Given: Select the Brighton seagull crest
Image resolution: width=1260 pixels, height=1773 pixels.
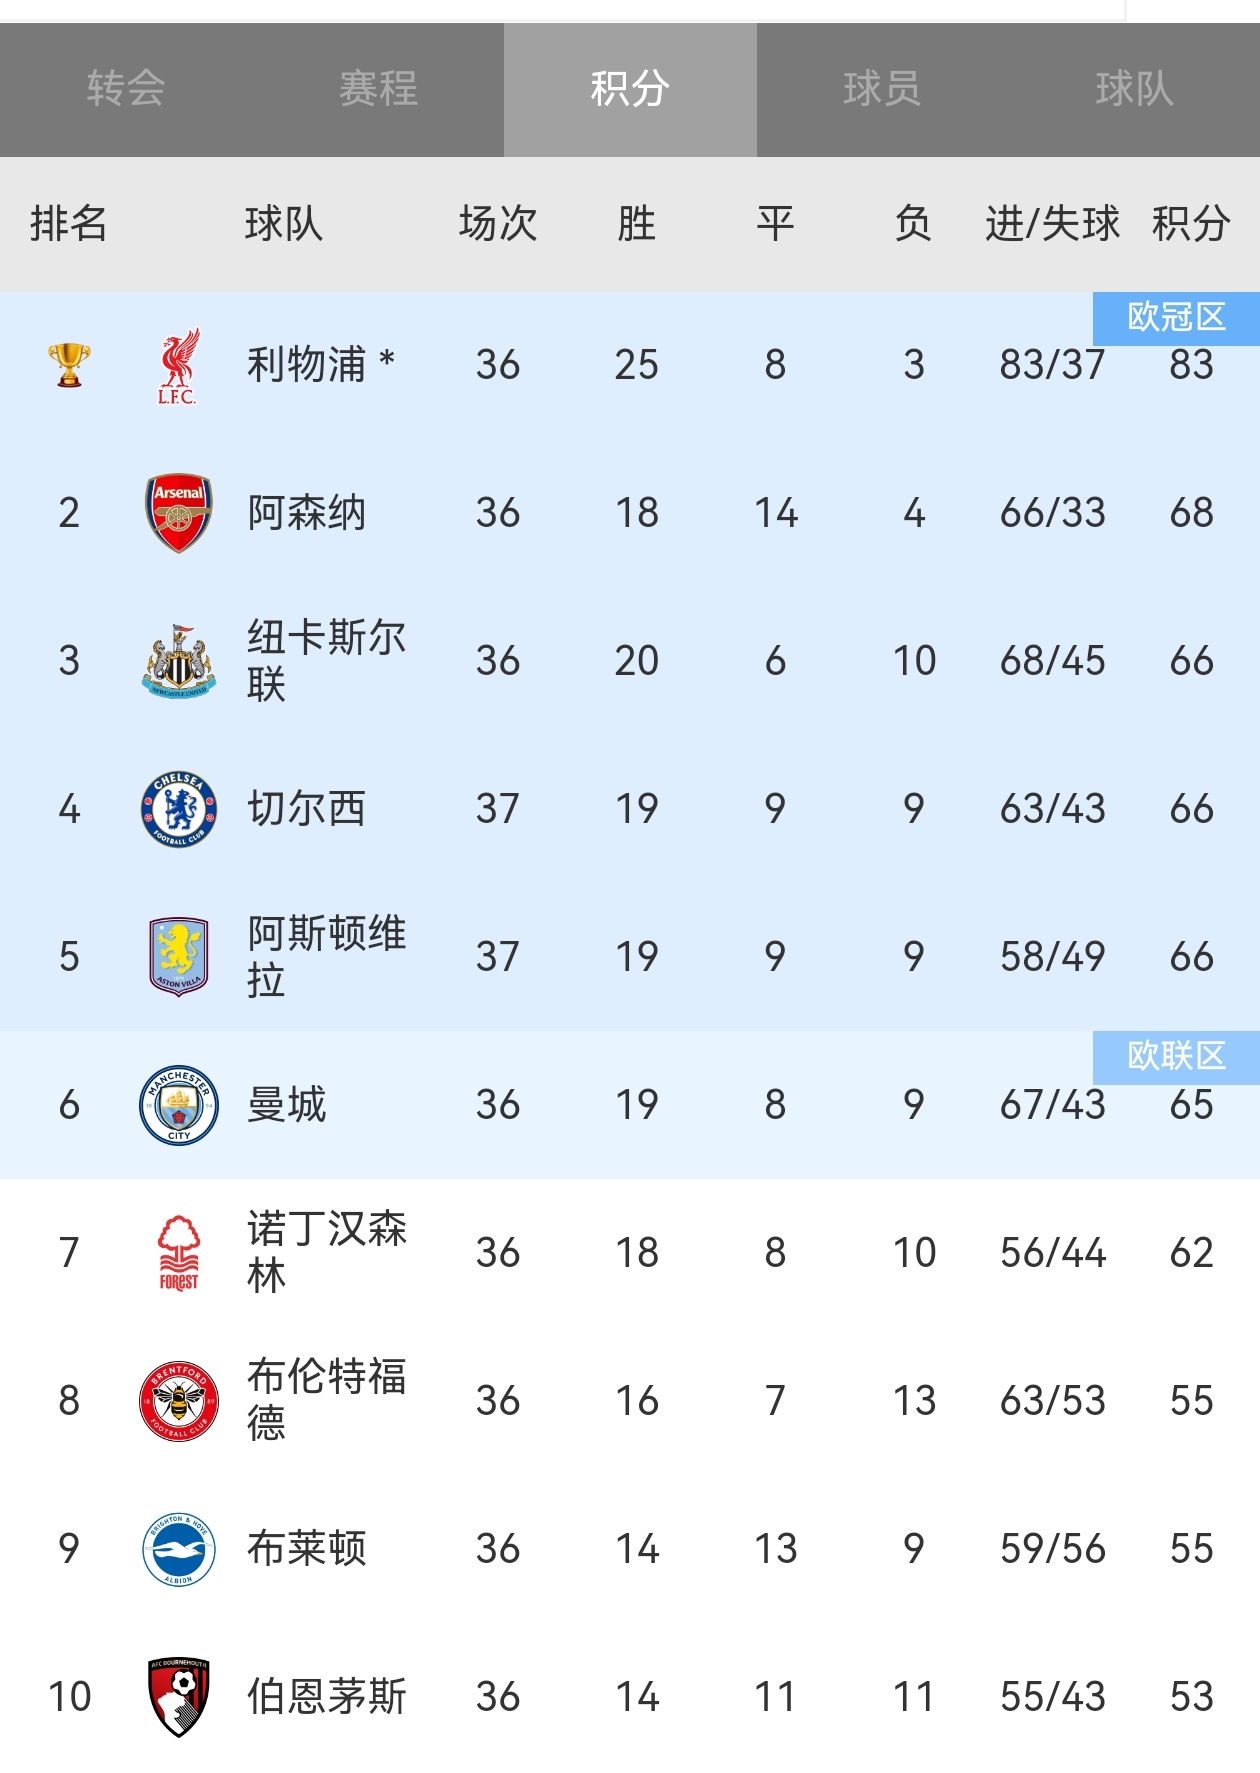Looking at the screenshot, I should (179, 1549).
